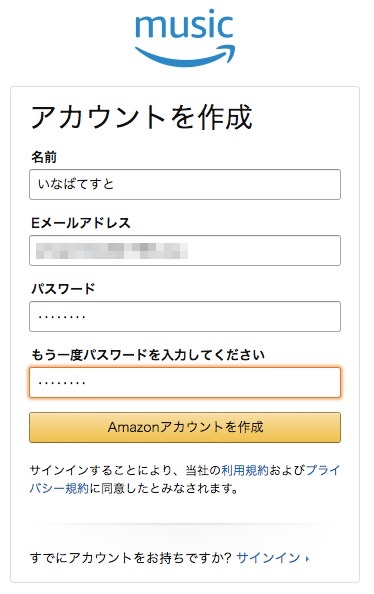Screen dimensions: 374x594
Task: Click the いなばてすと text in name field
Action: [75, 184]
